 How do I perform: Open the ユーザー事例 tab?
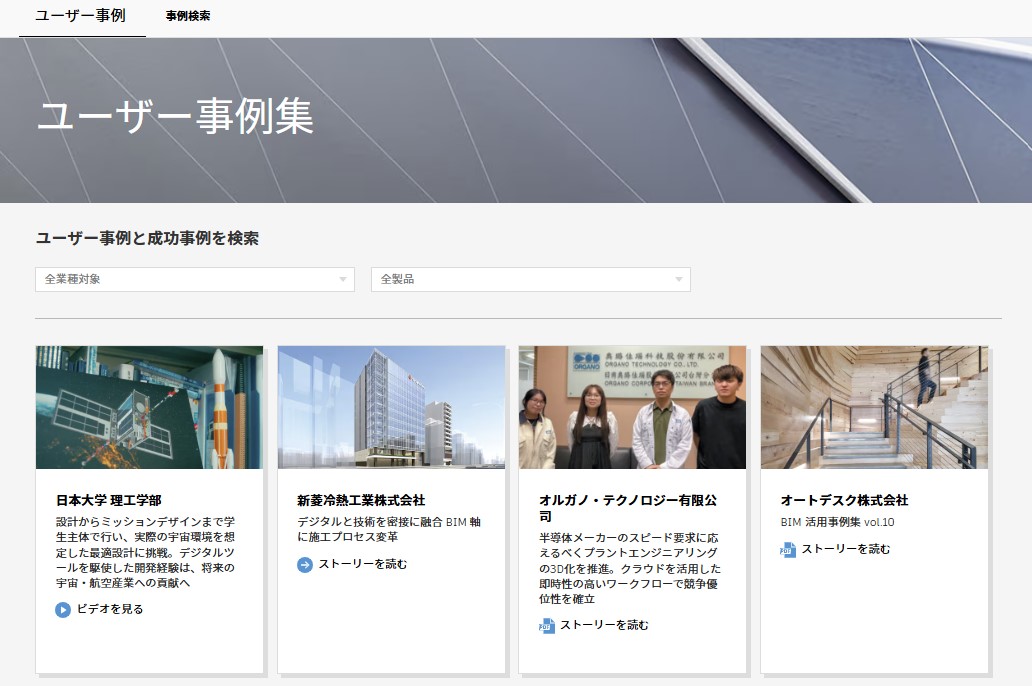point(81,16)
